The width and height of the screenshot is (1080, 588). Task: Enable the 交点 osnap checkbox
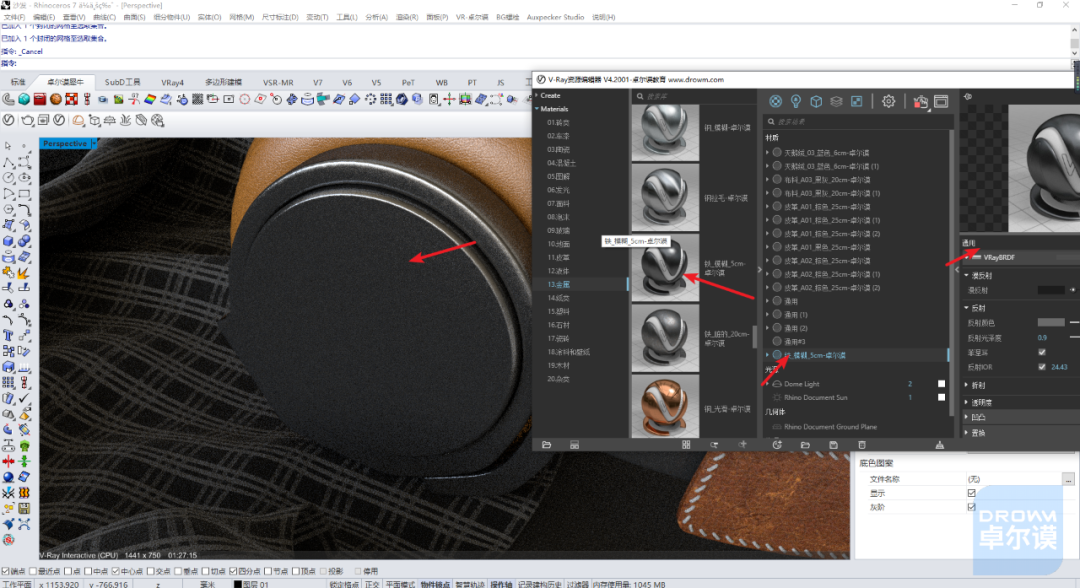click(x=150, y=571)
